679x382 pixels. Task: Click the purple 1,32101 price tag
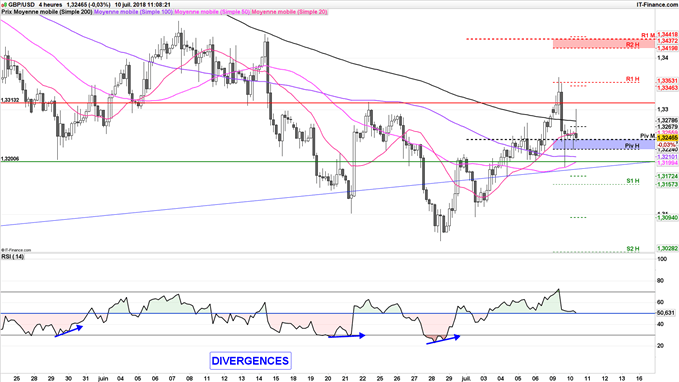667,156
